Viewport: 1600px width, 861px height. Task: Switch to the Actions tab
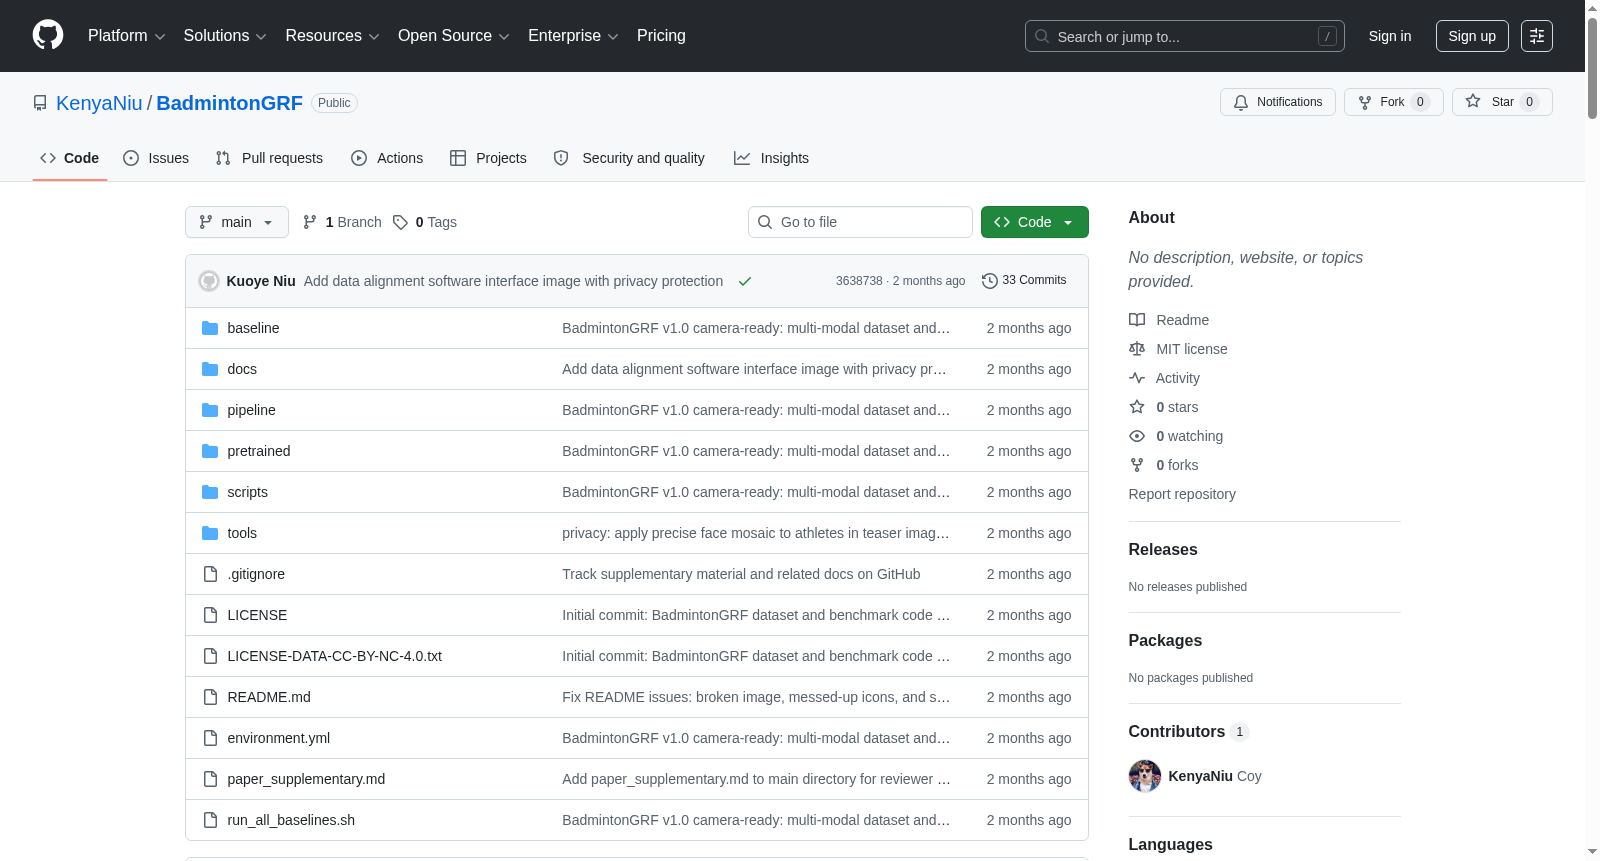point(387,158)
